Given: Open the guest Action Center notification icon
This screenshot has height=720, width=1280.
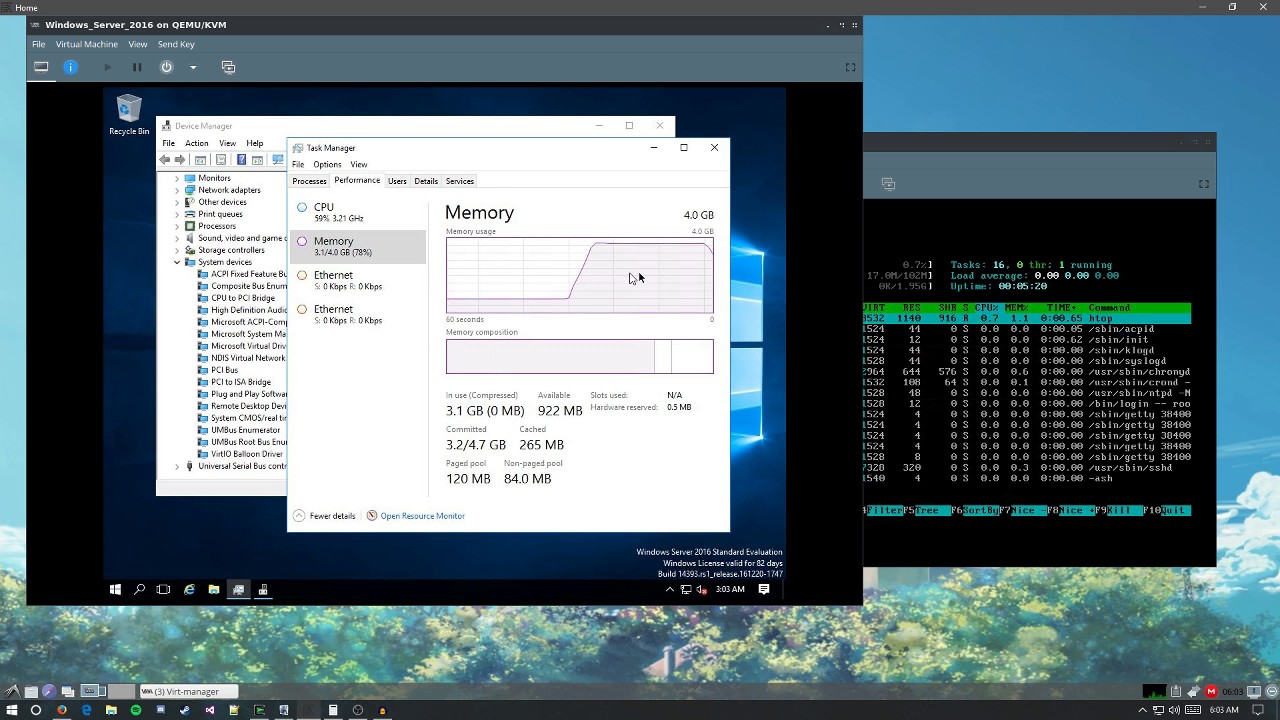Looking at the screenshot, I should pyautogui.click(x=764, y=590).
